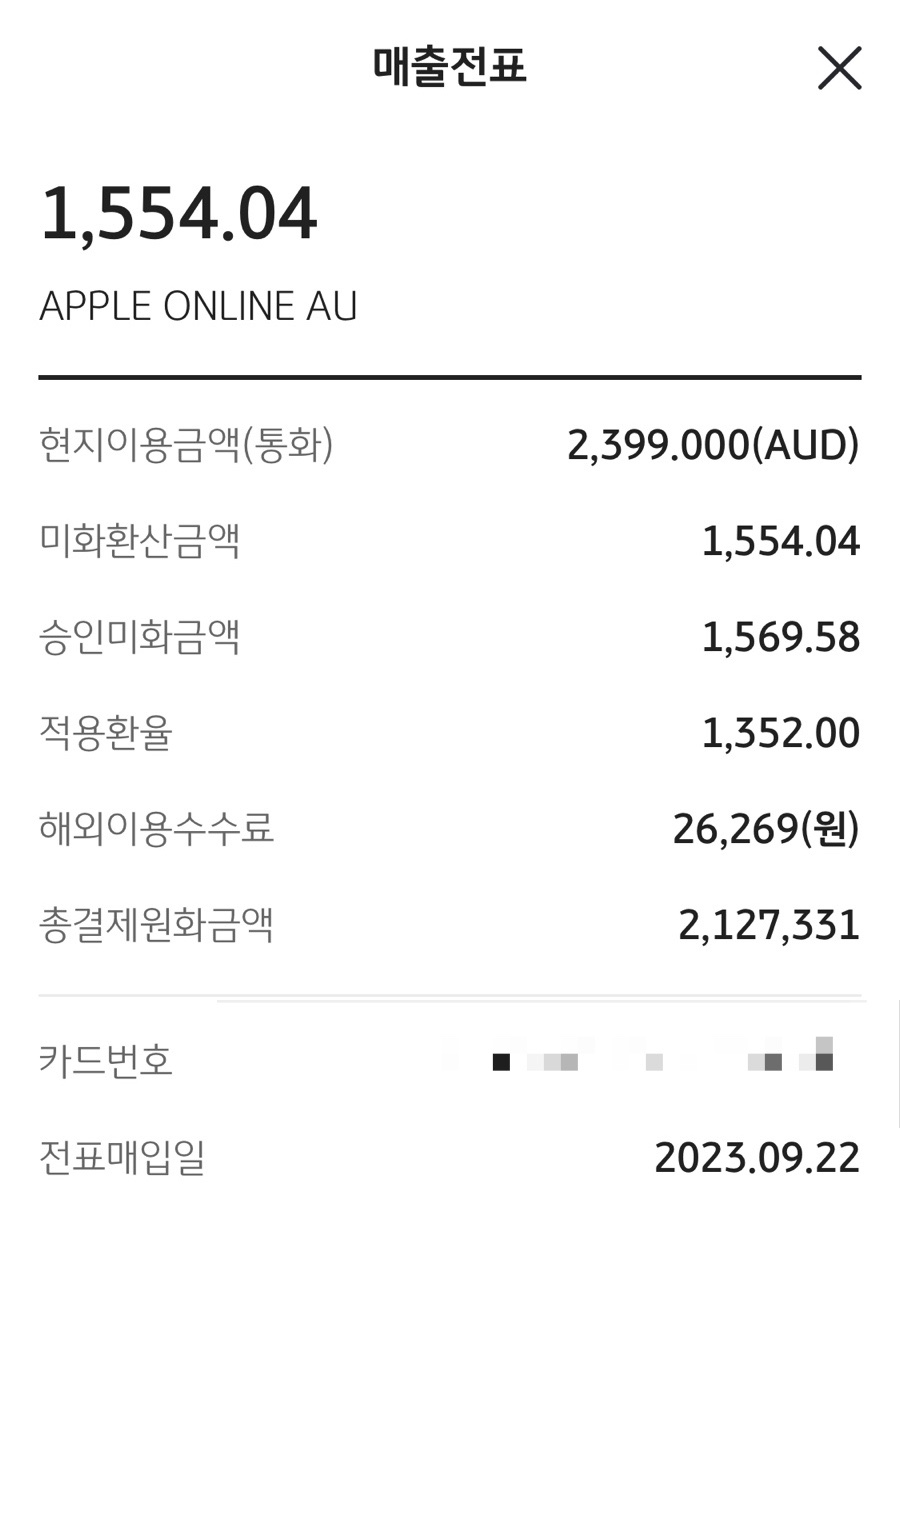Tap the 카드번호 label
The width and height of the screenshot is (900, 1535).
tap(106, 1060)
